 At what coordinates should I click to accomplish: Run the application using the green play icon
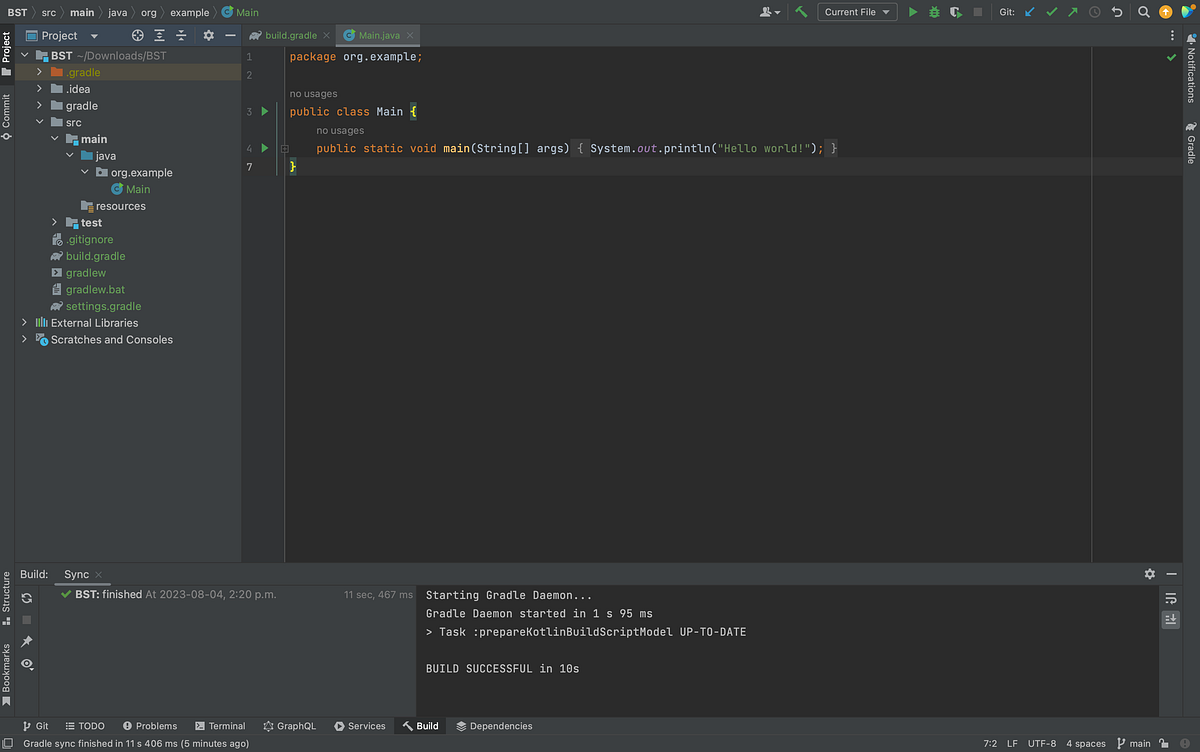(x=912, y=11)
